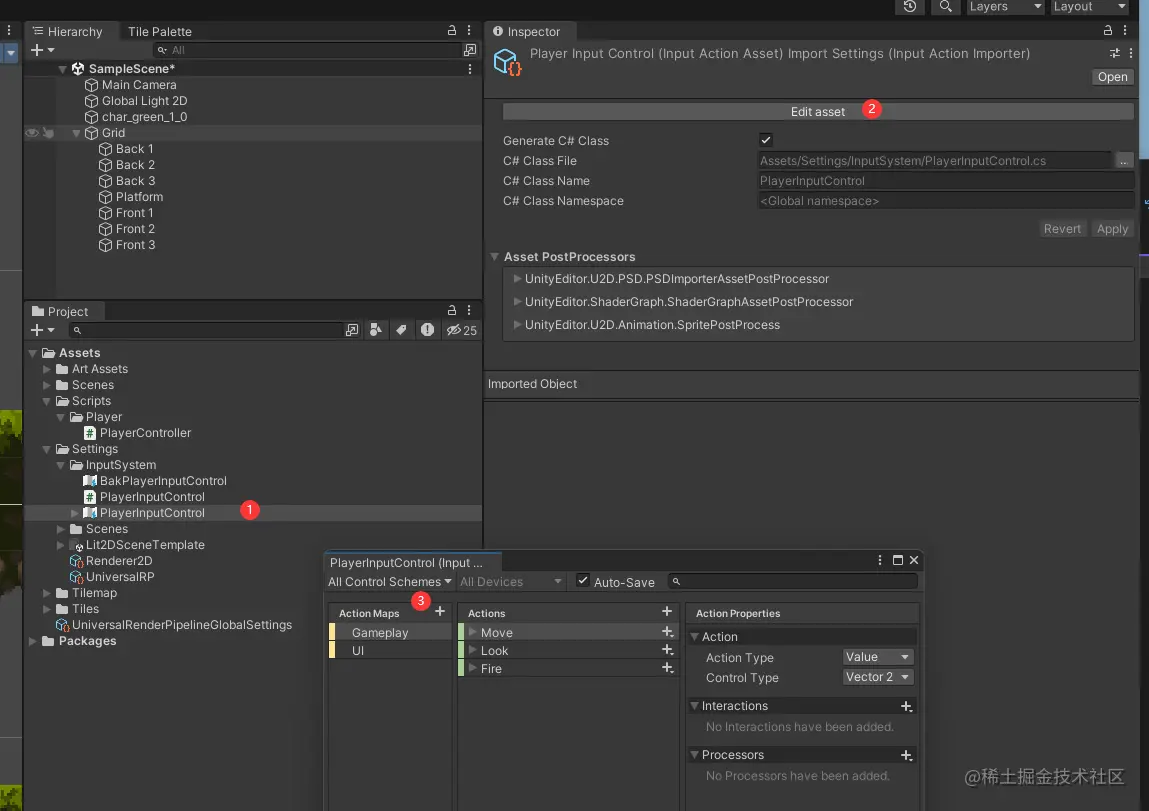Toggle Generate C# Class checkbox
This screenshot has width=1149, height=811.
tap(766, 140)
